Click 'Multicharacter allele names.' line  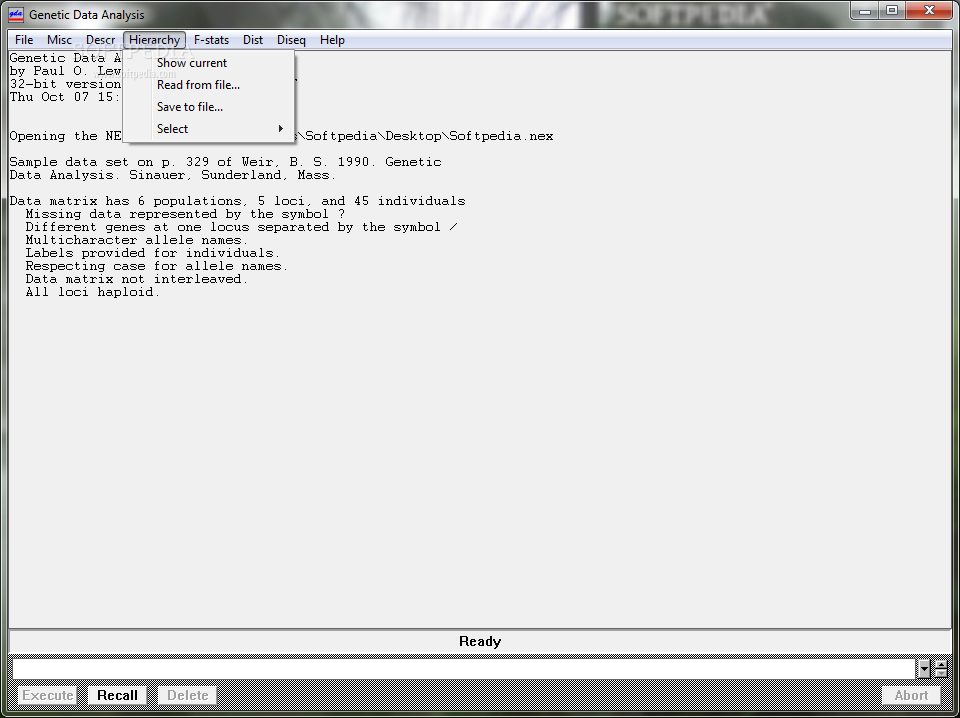137,240
